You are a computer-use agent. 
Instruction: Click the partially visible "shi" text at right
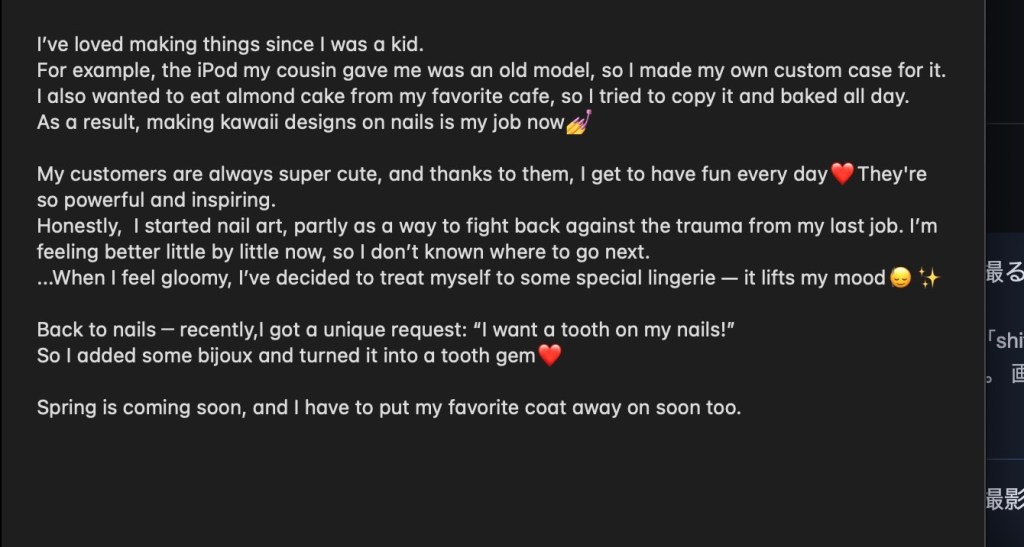point(1005,341)
